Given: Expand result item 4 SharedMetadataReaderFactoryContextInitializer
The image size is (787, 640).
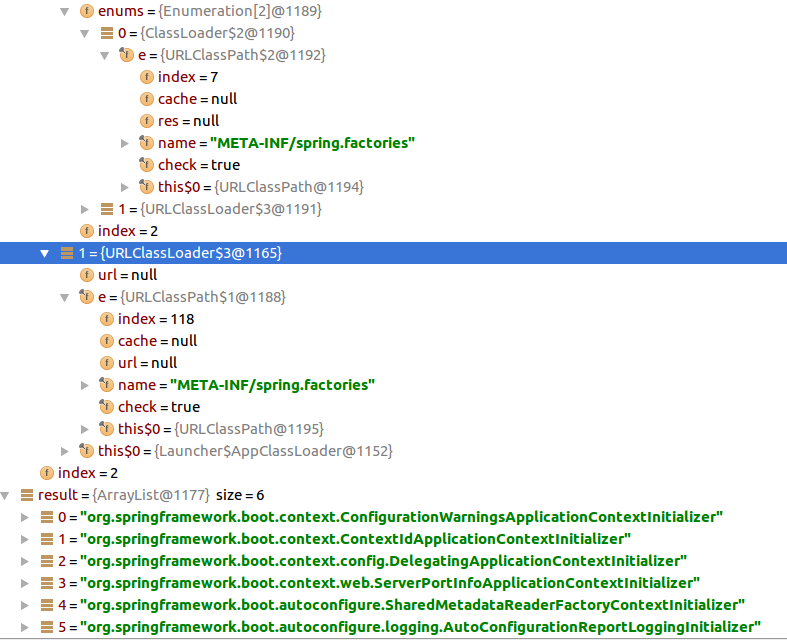Looking at the screenshot, I should 25,605.
